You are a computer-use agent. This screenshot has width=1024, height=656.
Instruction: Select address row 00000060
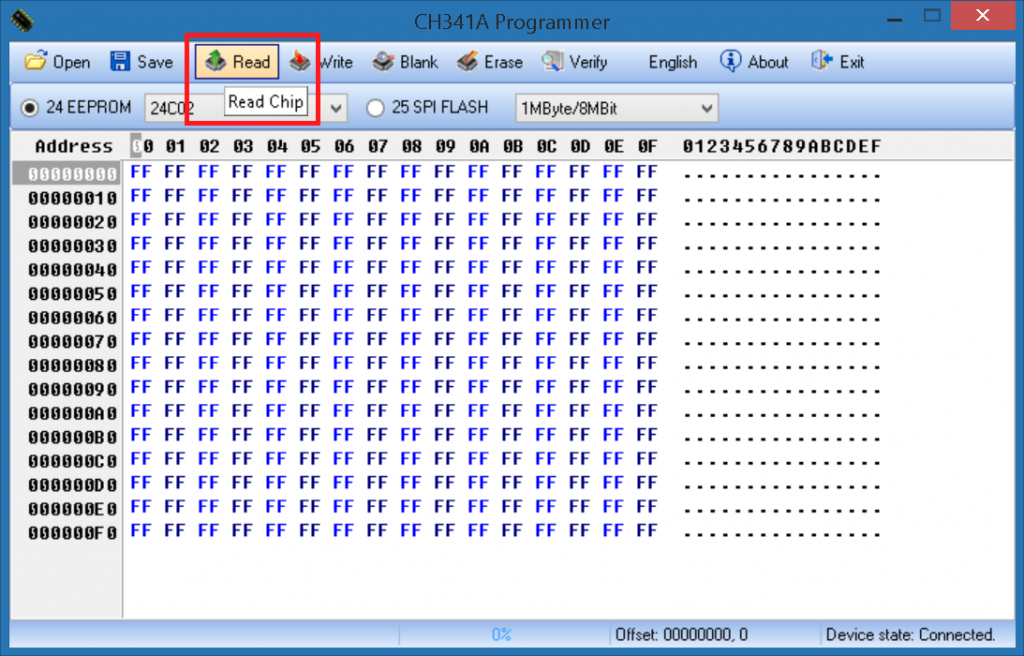tap(72, 318)
